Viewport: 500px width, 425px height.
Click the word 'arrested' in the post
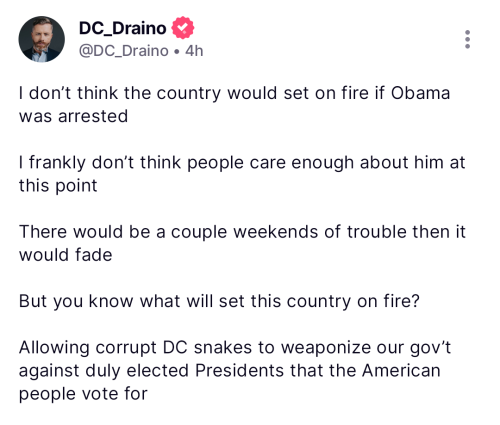tap(93, 116)
